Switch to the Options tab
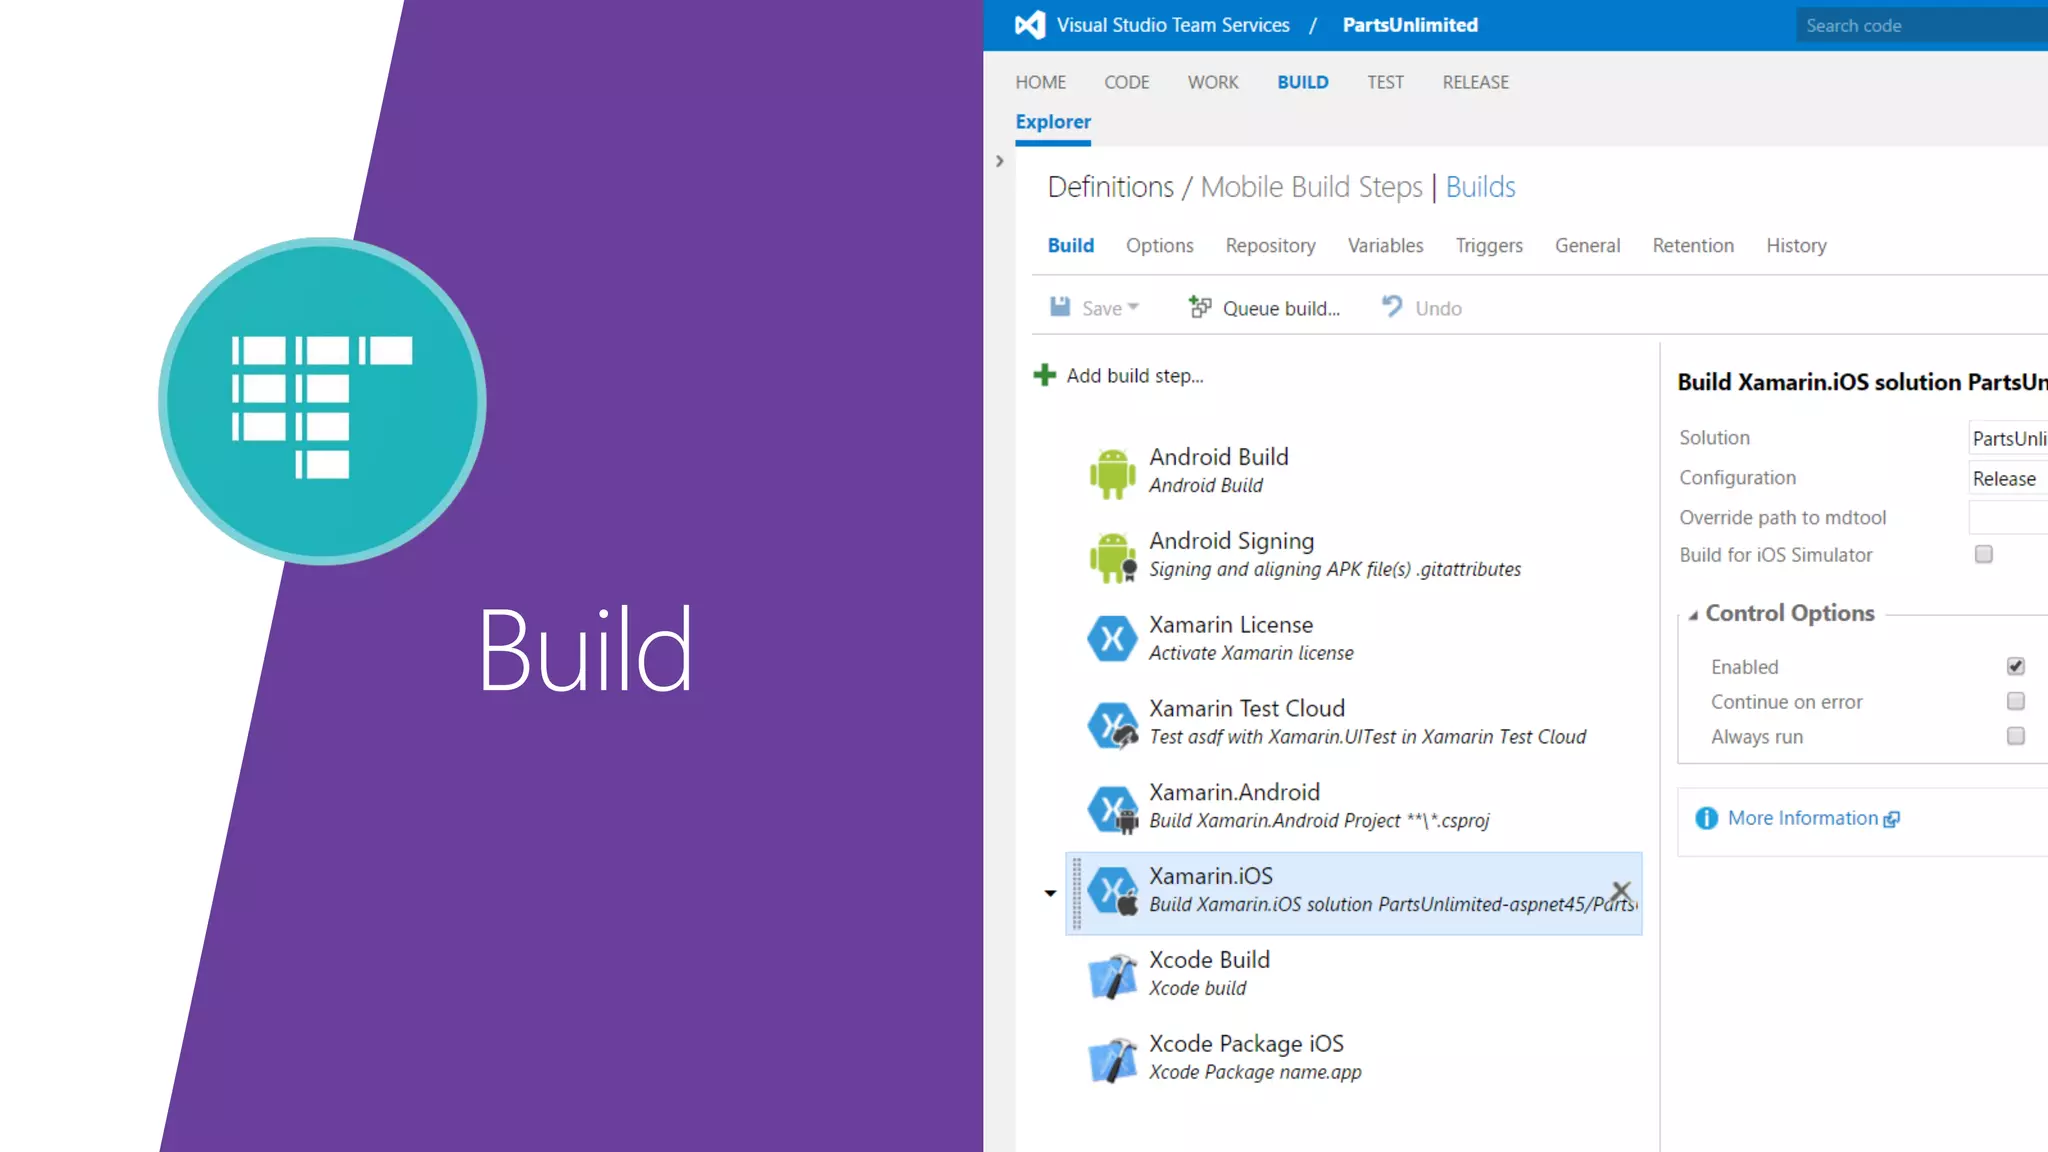The height and width of the screenshot is (1152, 2048). point(1159,245)
